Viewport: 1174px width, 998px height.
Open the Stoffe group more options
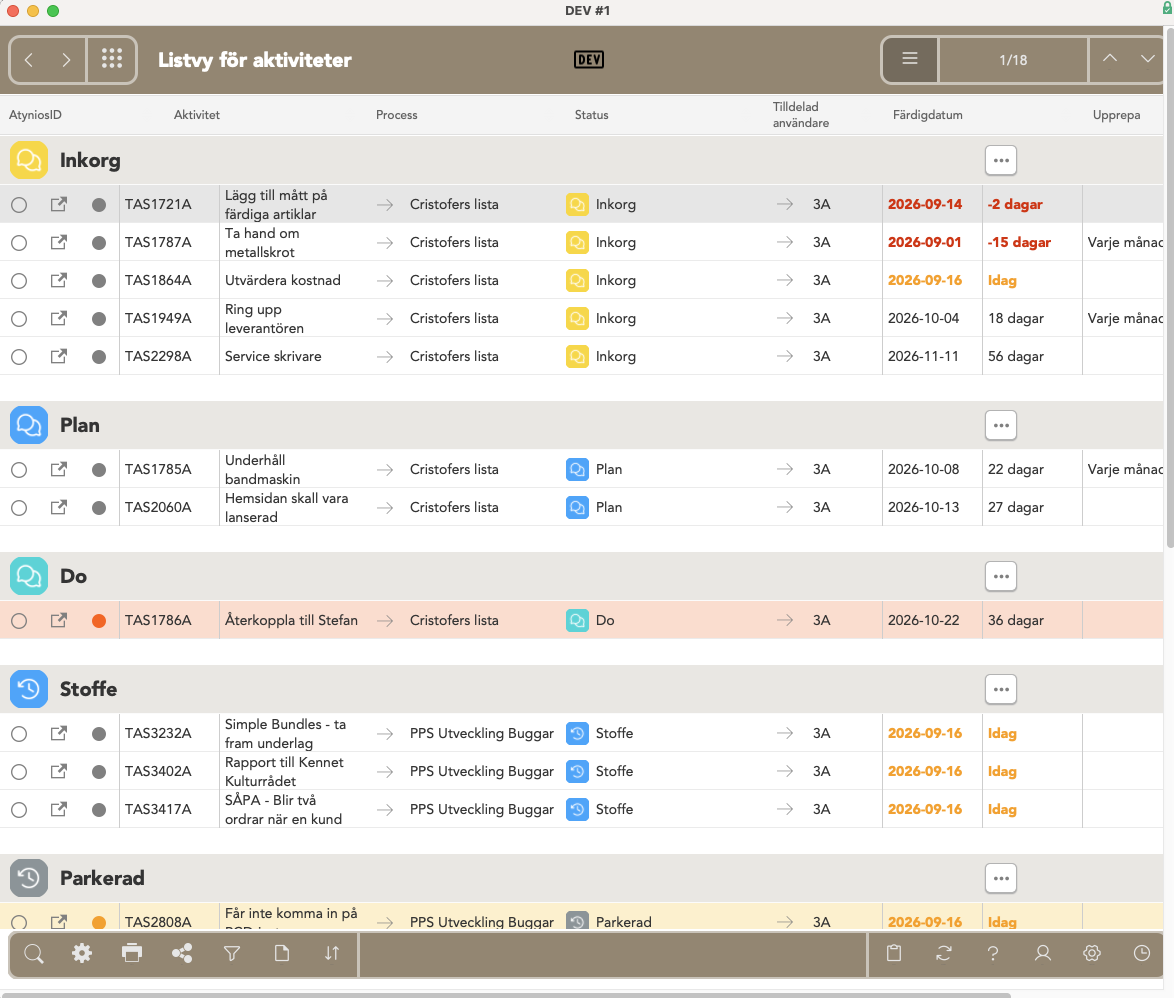coord(1001,690)
